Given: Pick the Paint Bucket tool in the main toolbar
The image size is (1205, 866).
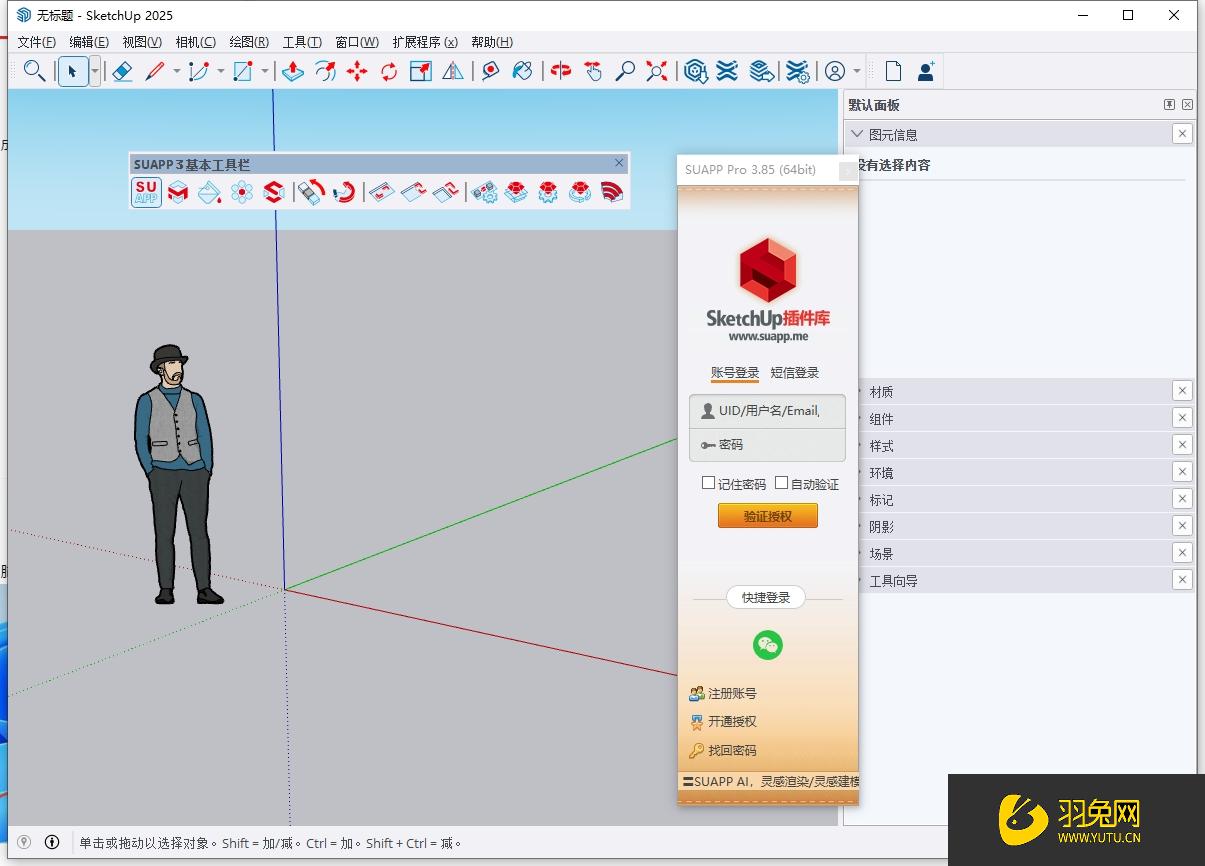Looking at the screenshot, I should pyautogui.click(x=522, y=71).
